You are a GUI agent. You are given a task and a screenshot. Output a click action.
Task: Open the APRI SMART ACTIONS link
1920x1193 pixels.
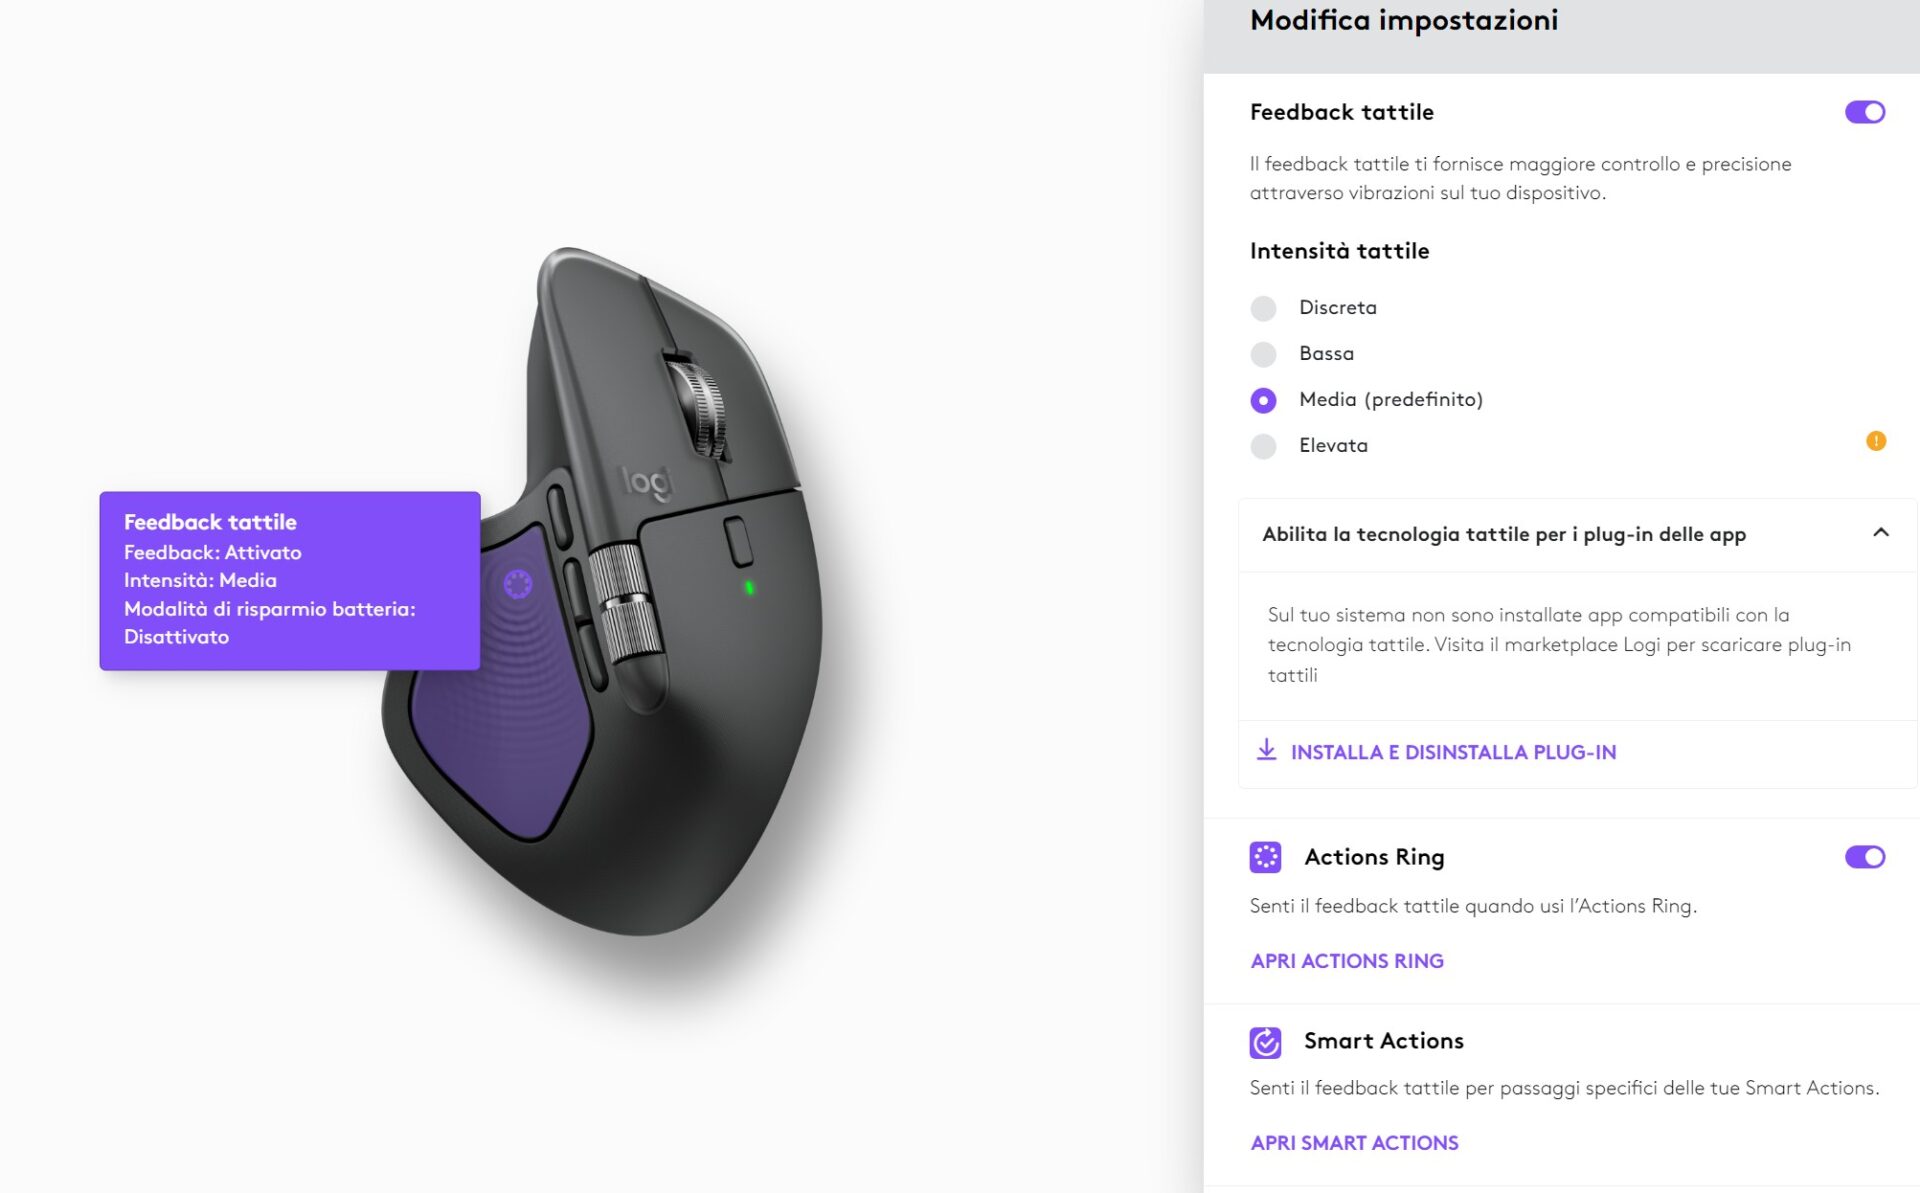tap(1354, 1143)
